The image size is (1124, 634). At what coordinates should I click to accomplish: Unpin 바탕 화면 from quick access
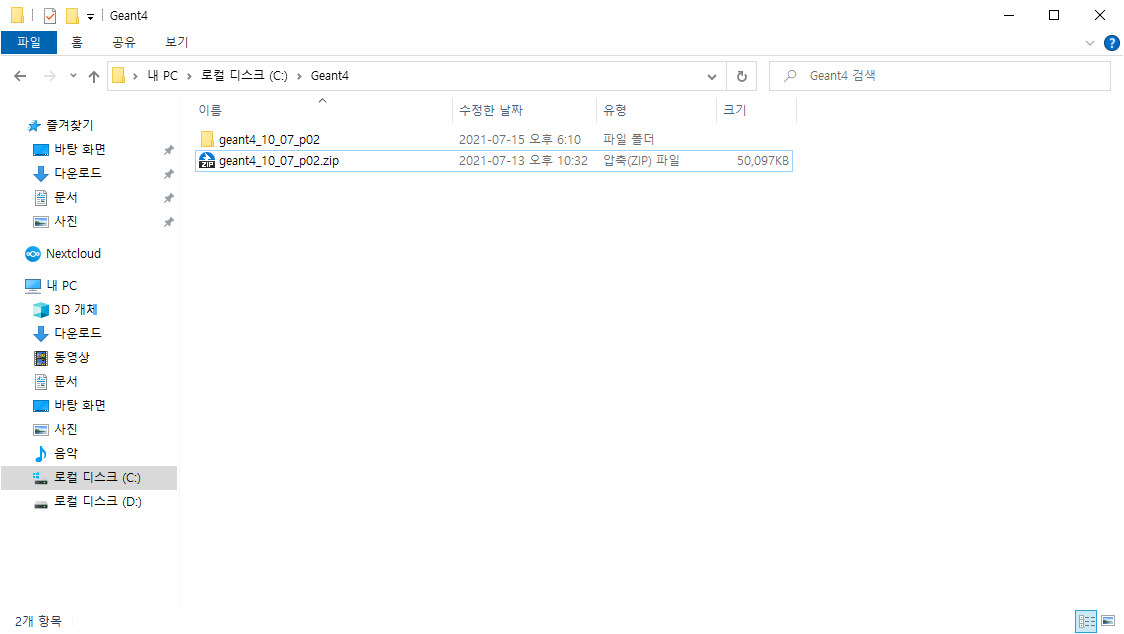168,150
